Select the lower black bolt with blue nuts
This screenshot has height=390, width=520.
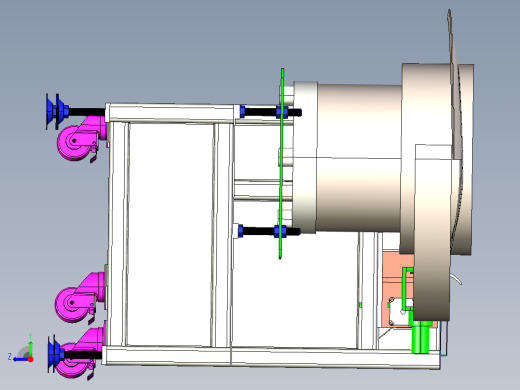click(269, 231)
